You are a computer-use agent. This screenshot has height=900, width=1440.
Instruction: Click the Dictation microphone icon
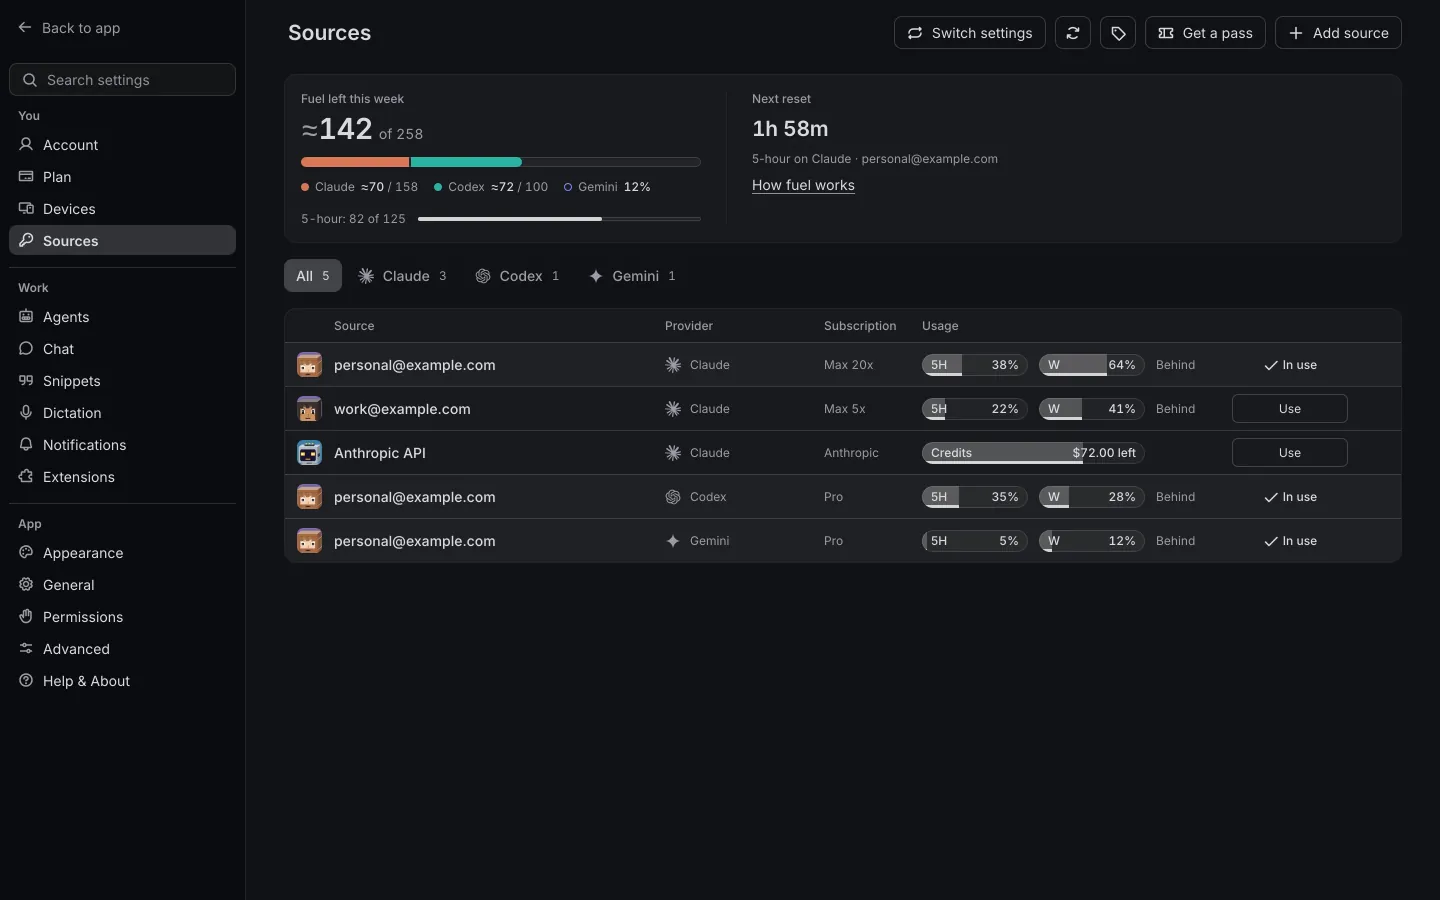tap(26, 413)
